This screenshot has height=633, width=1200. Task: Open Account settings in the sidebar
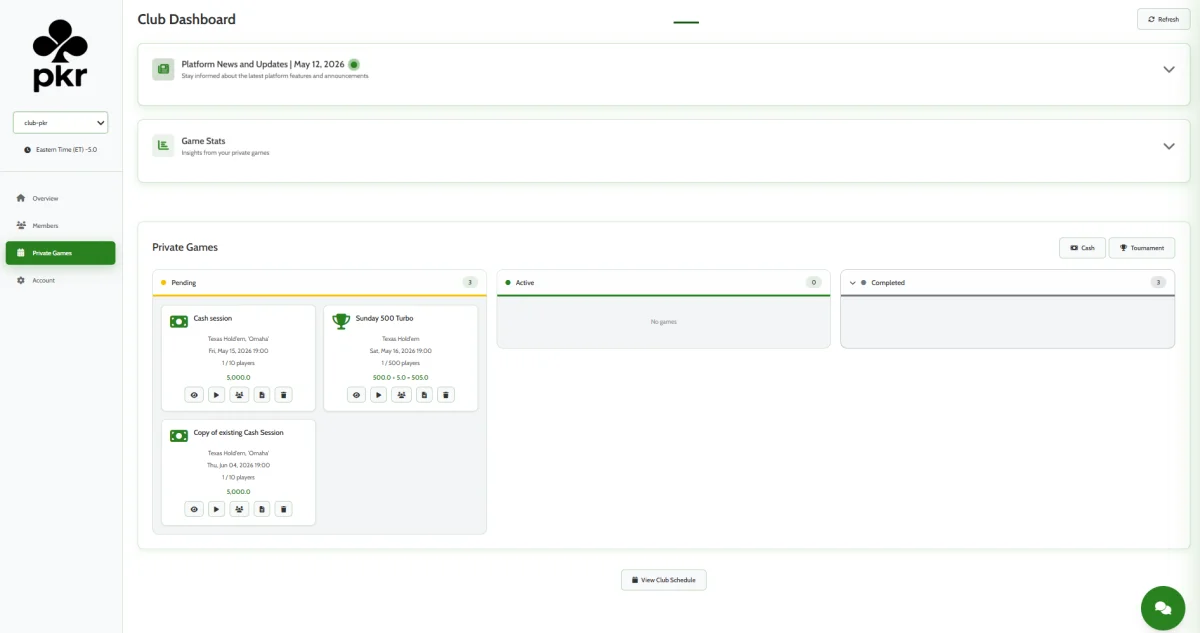tap(60, 280)
